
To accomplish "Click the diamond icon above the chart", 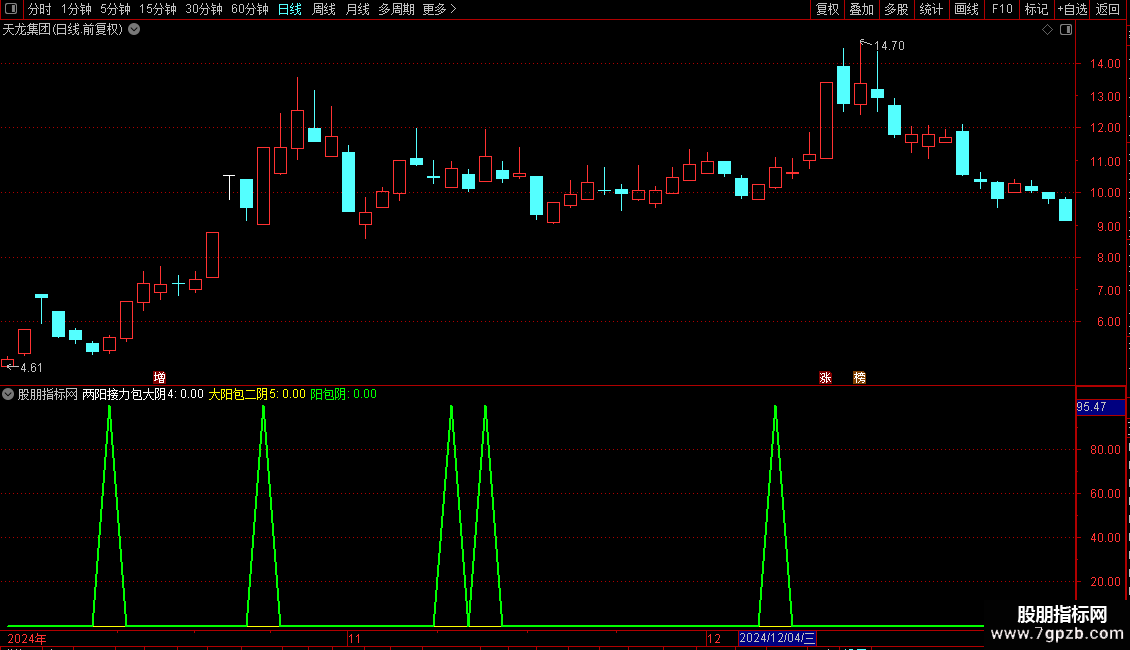I will [x=1048, y=30].
